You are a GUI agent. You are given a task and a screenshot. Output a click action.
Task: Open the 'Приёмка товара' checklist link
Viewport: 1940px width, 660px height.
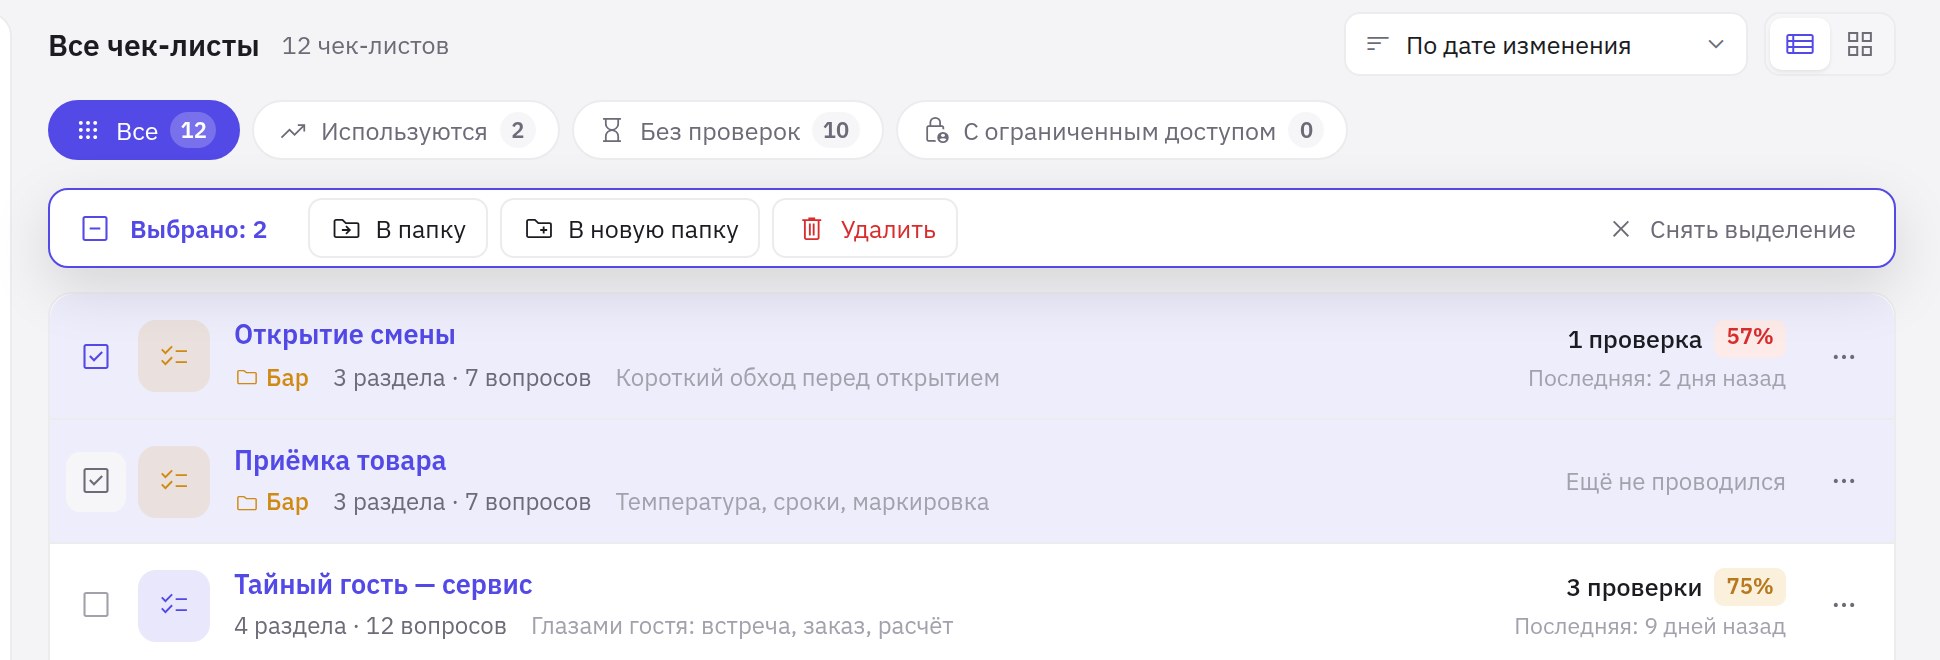[340, 460]
